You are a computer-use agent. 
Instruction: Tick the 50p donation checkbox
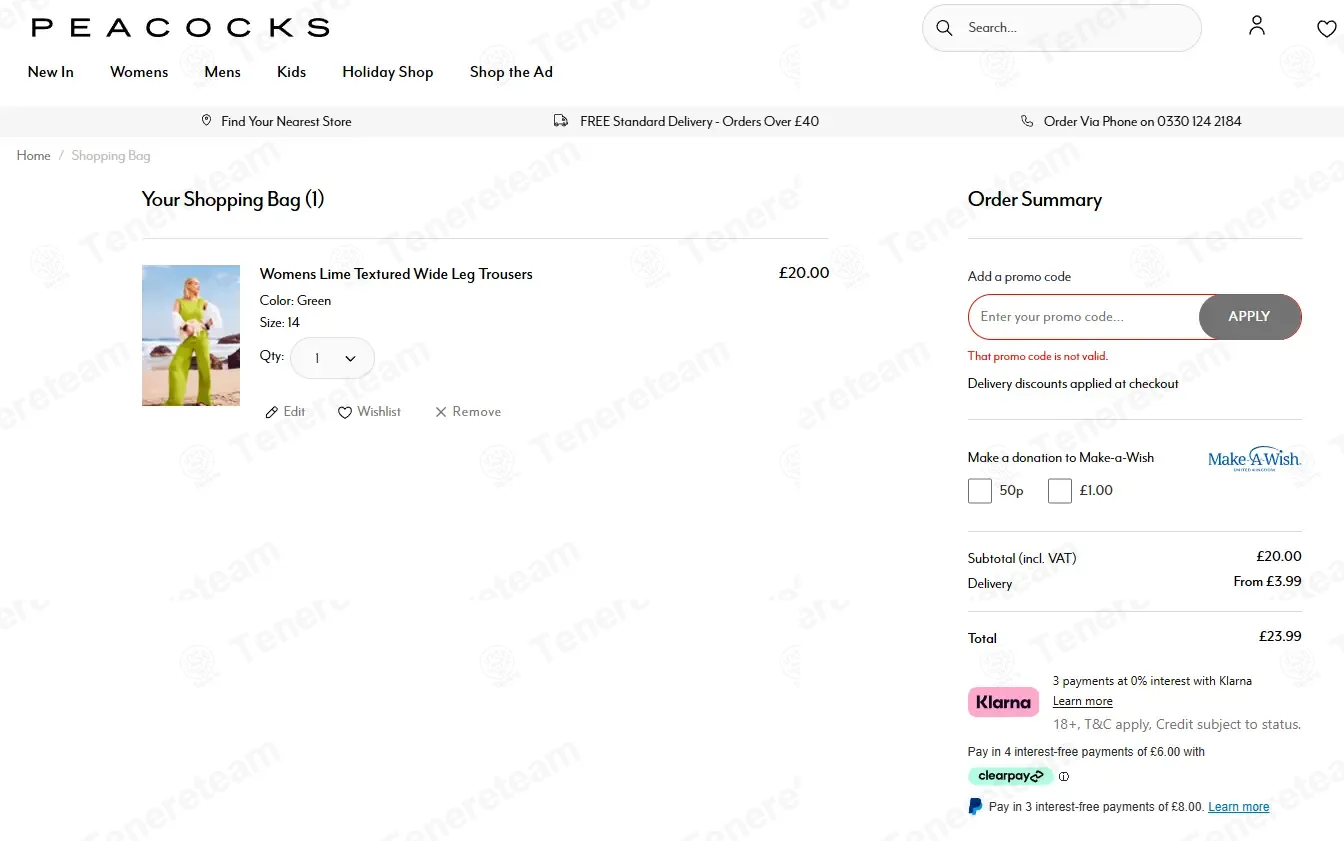pos(980,491)
